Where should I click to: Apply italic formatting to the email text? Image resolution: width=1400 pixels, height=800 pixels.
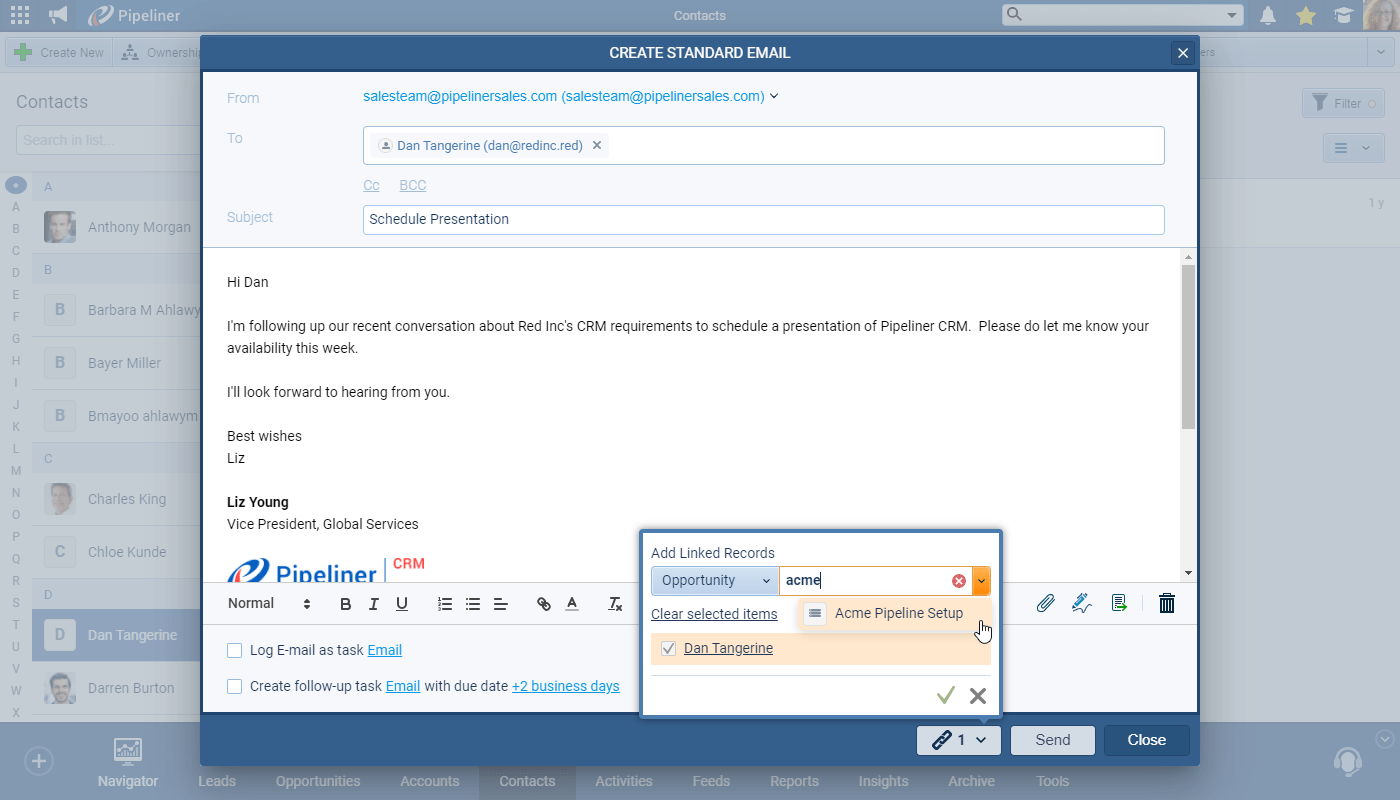(372, 604)
